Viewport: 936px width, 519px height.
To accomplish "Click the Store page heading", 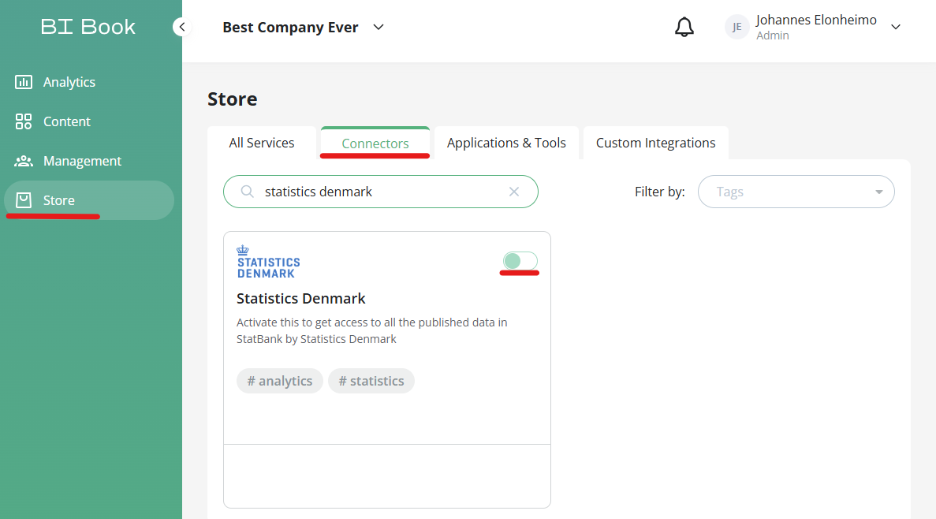I will tap(232, 99).
